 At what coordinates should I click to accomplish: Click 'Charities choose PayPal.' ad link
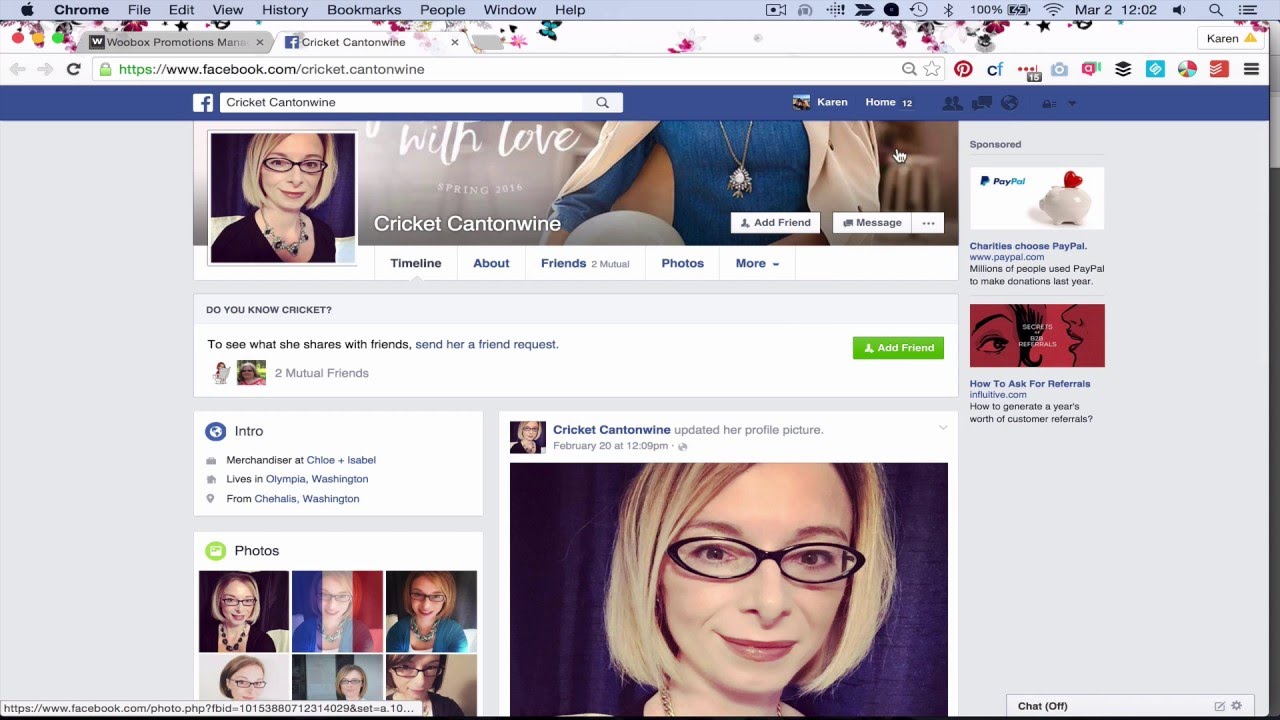point(1028,246)
